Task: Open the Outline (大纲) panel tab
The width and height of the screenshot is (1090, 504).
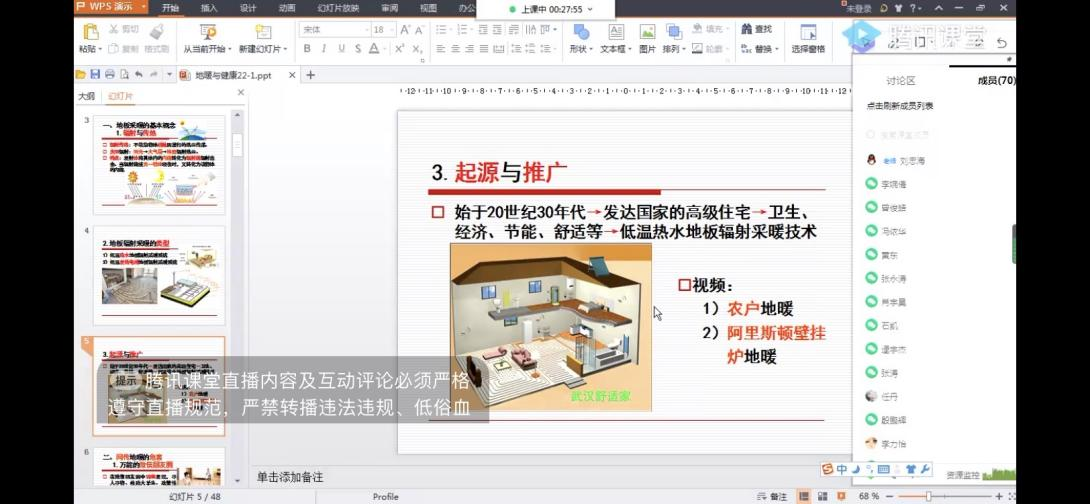Action: coord(87,96)
